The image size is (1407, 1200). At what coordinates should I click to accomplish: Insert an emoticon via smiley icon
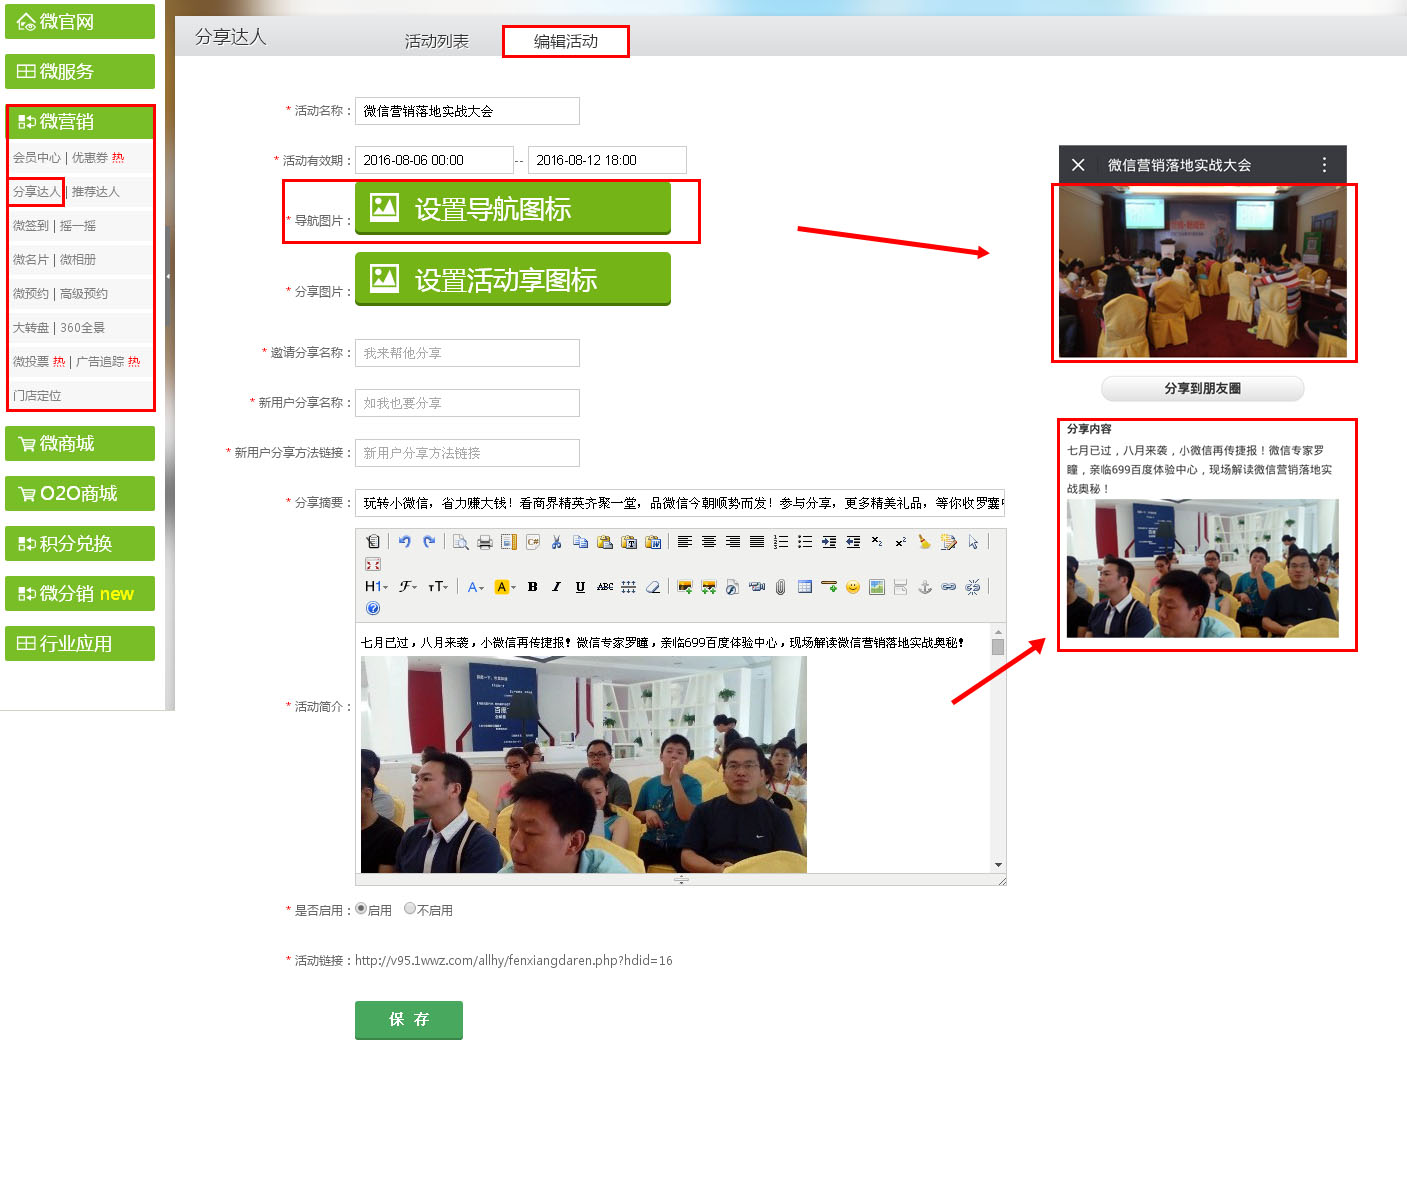[x=853, y=587]
